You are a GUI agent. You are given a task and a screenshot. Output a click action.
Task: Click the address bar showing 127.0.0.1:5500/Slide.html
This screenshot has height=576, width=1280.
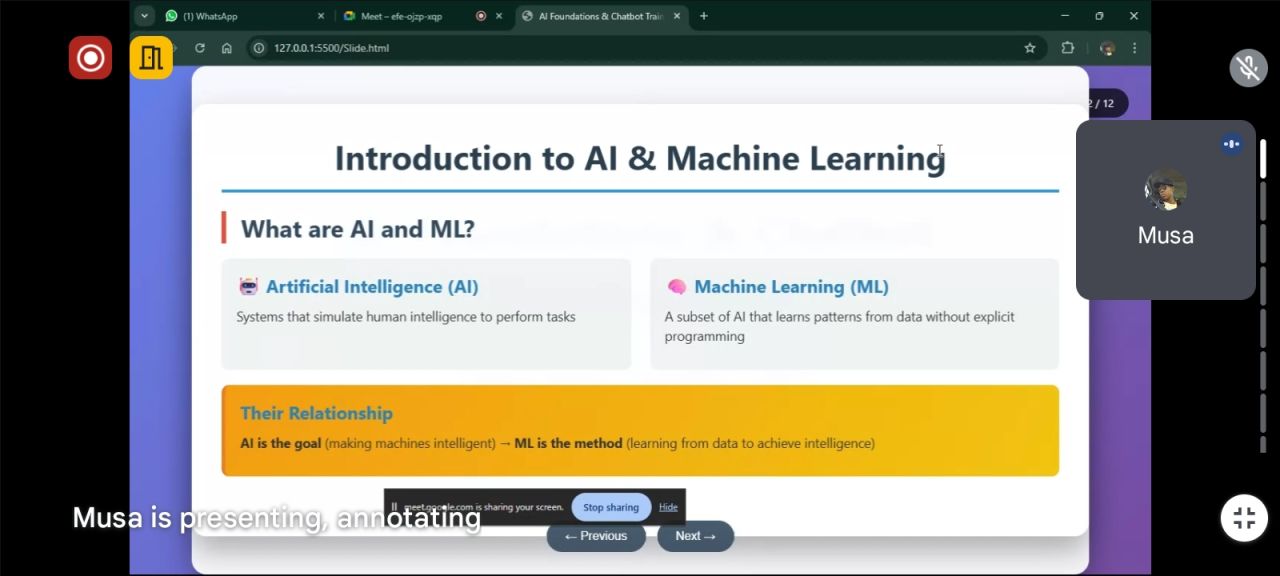point(640,48)
